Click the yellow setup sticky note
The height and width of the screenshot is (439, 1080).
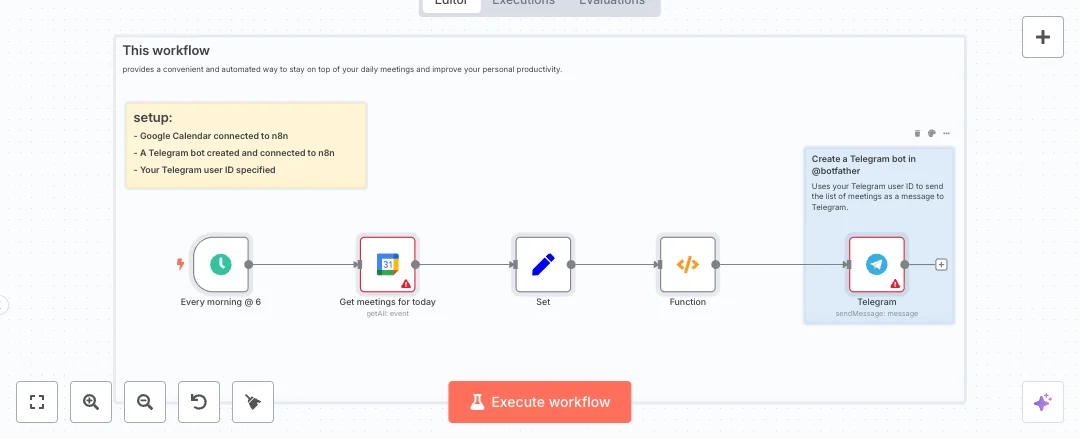point(246,145)
